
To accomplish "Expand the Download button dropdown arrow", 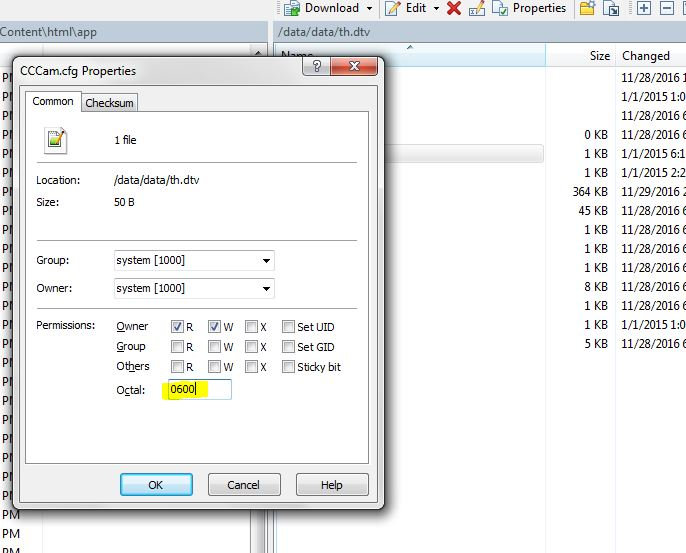I will coord(369,8).
